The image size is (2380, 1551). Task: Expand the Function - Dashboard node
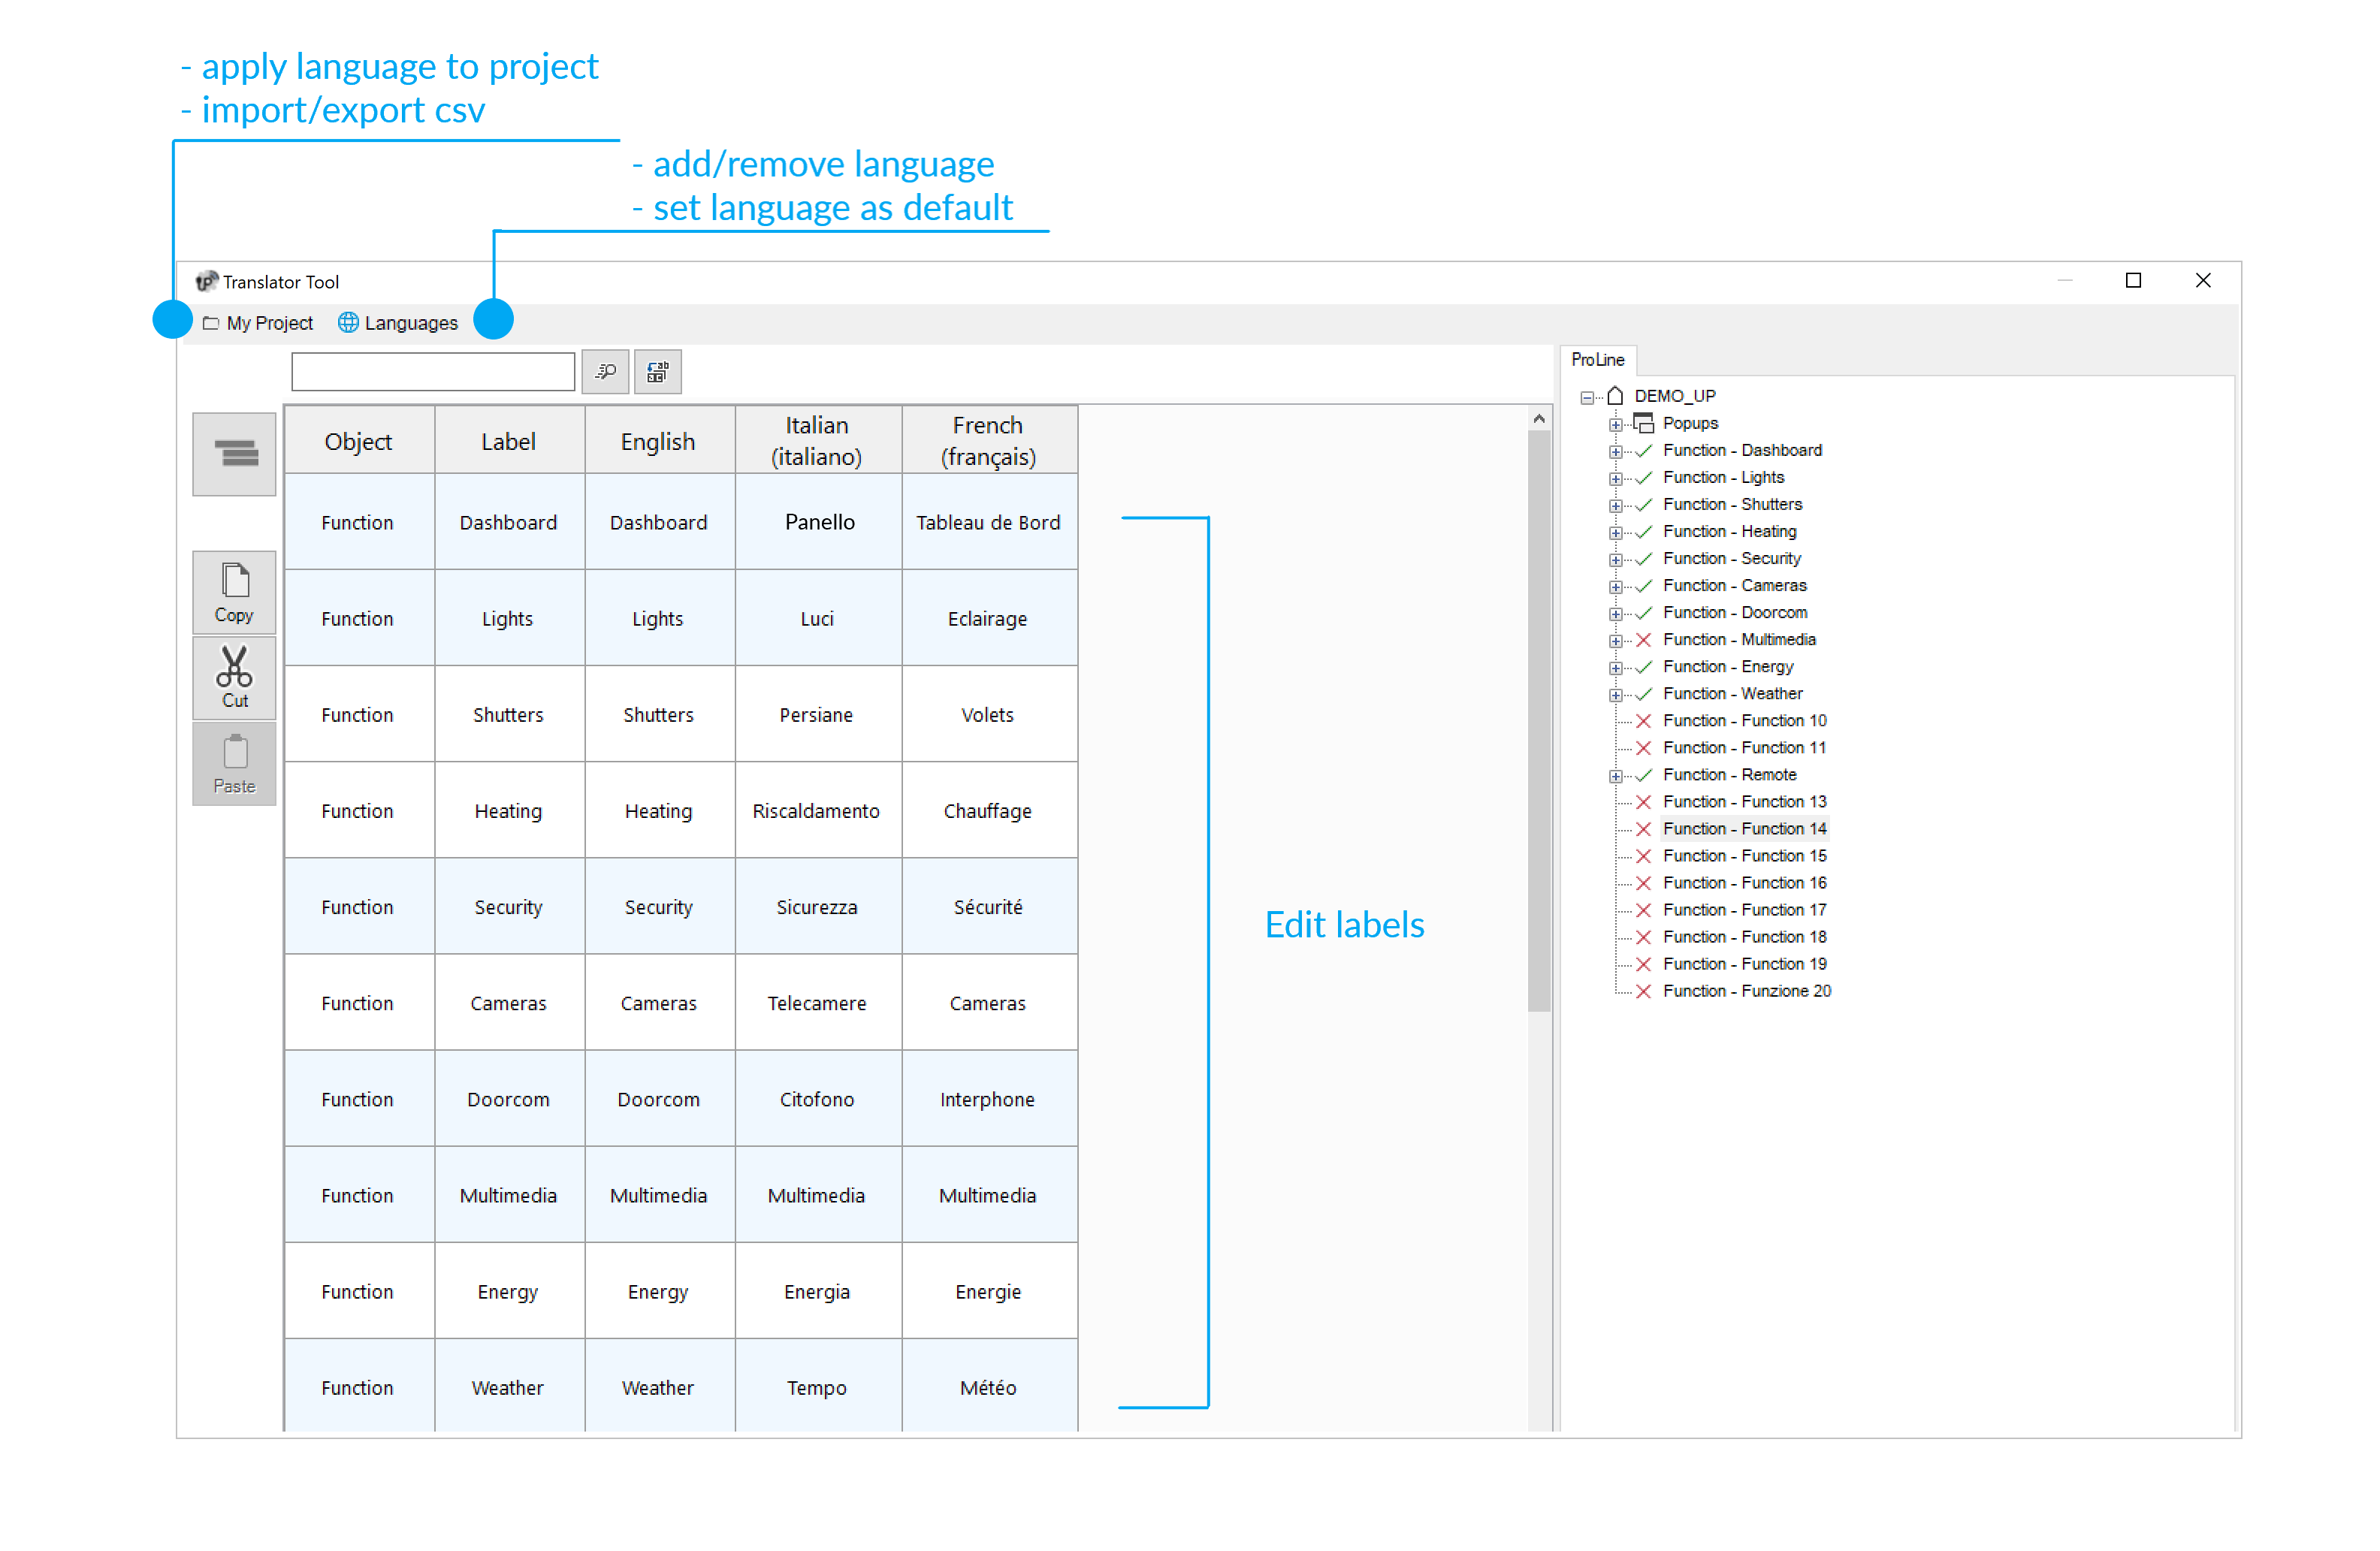(1615, 452)
